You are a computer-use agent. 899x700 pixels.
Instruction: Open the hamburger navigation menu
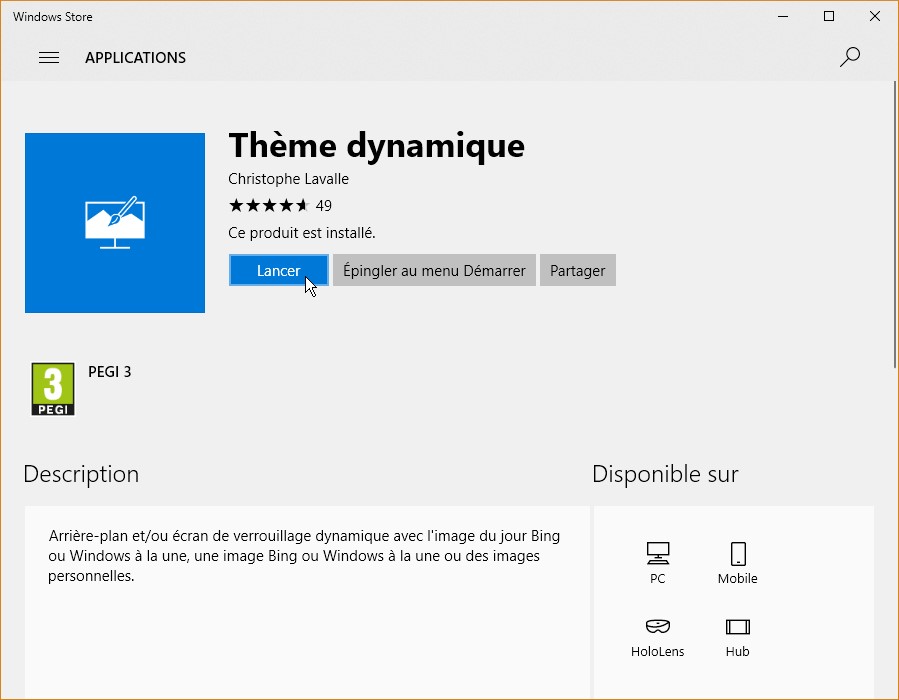click(x=49, y=58)
